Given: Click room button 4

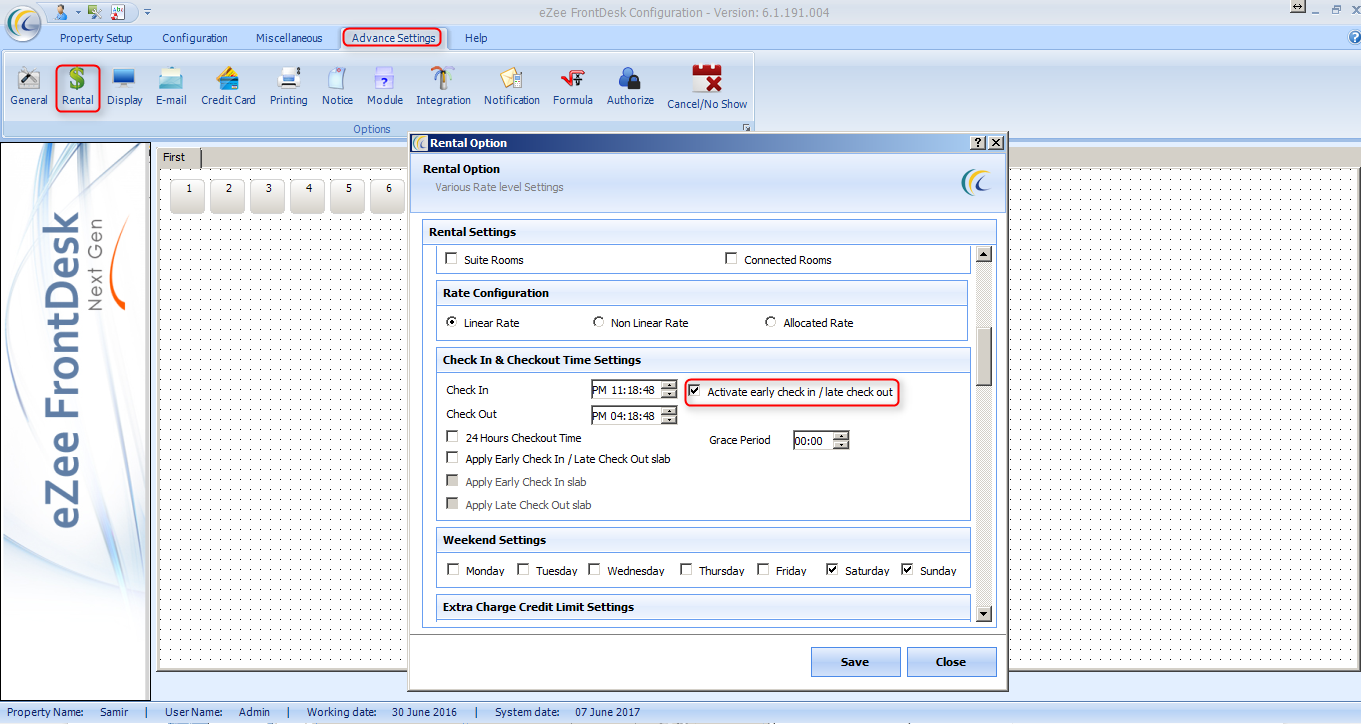Looking at the screenshot, I should point(308,195).
